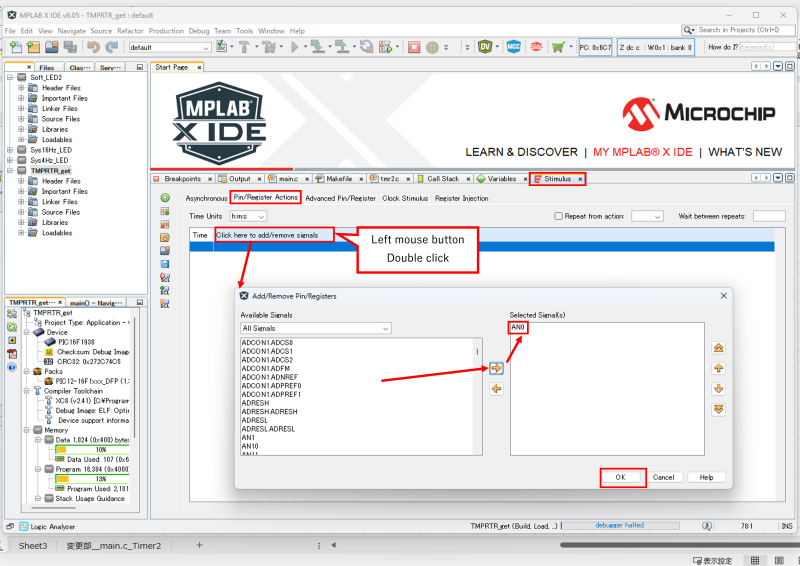
Task: Open the project configuration default dropdown
Action: pos(168,47)
